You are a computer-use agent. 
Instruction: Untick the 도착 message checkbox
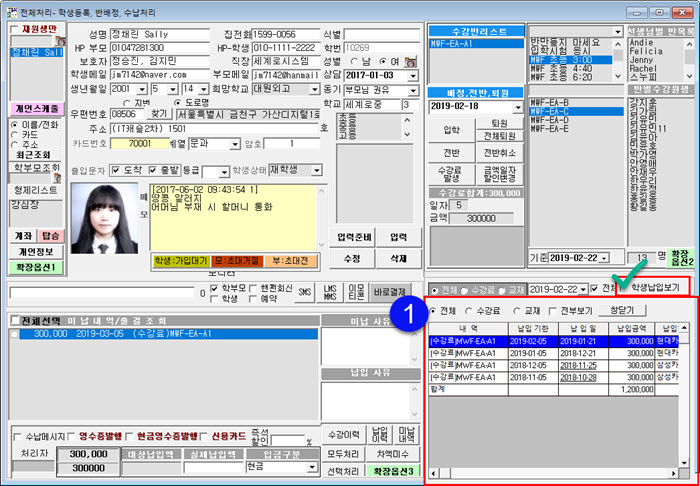(x=115, y=170)
